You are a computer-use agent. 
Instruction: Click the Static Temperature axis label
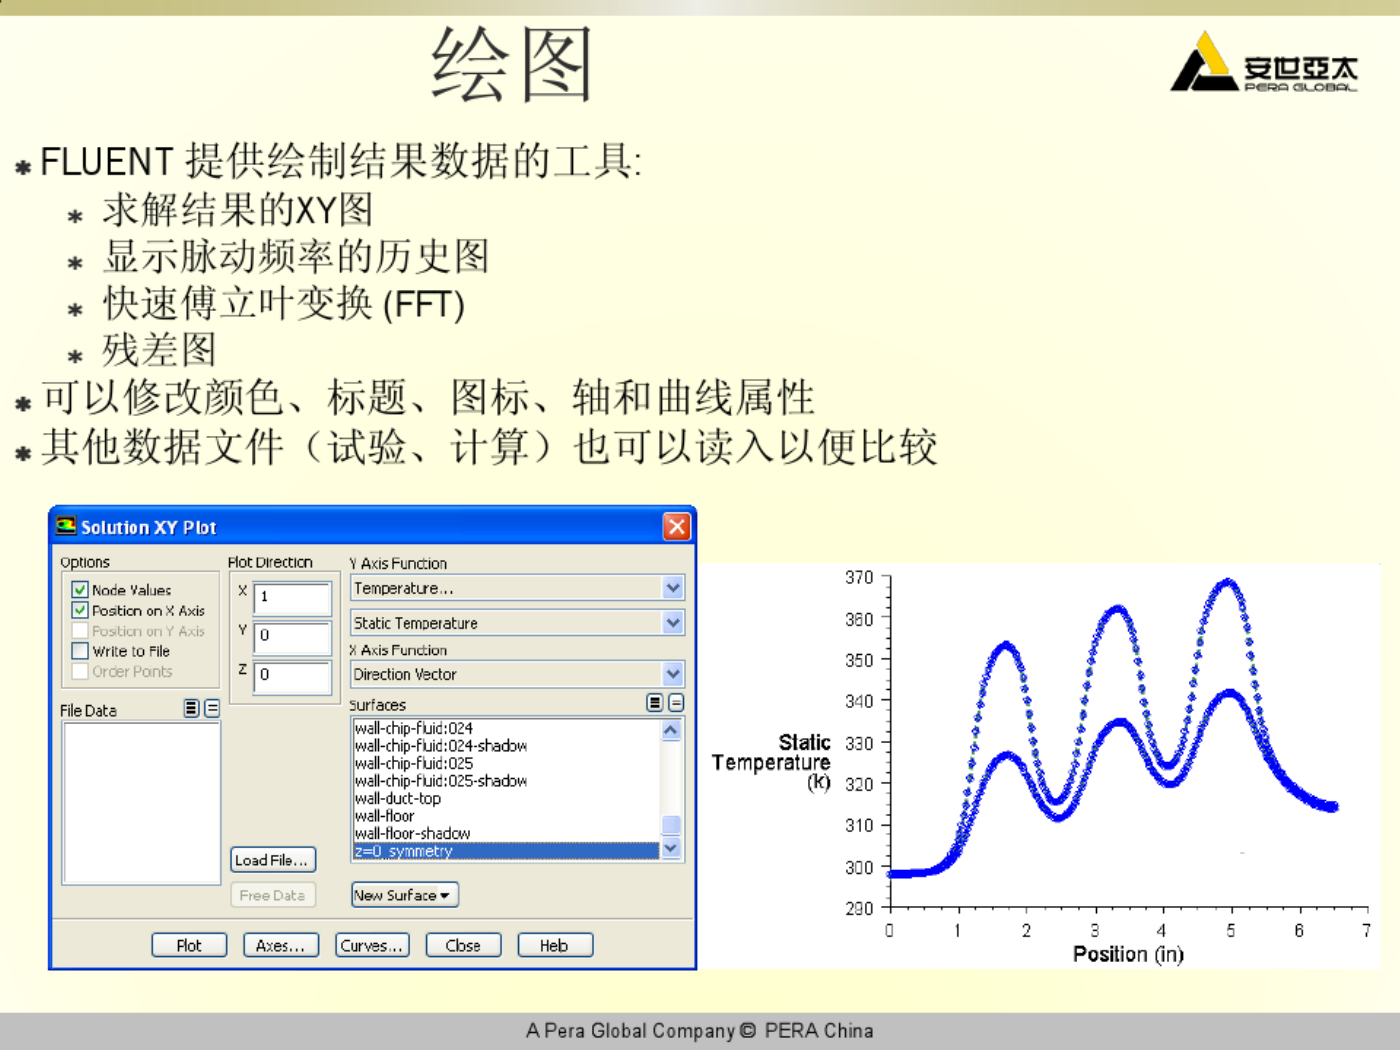click(771, 762)
